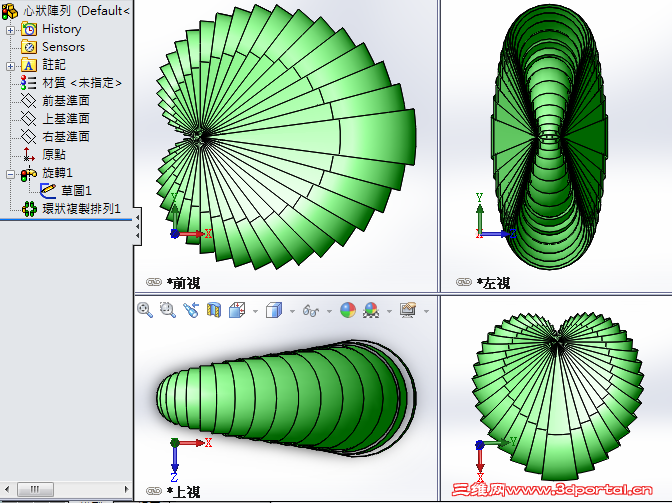
Task: Click the Zoom to Fit magnifier icon
Action: [x=145, y=310]
